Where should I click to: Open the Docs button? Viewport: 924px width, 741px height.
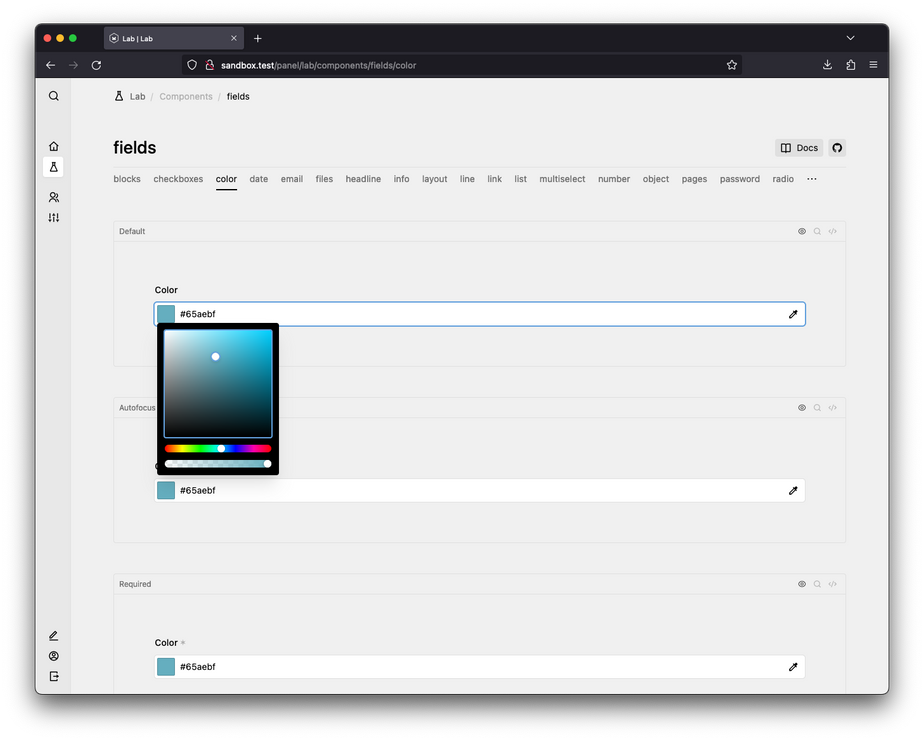[798, 148]
